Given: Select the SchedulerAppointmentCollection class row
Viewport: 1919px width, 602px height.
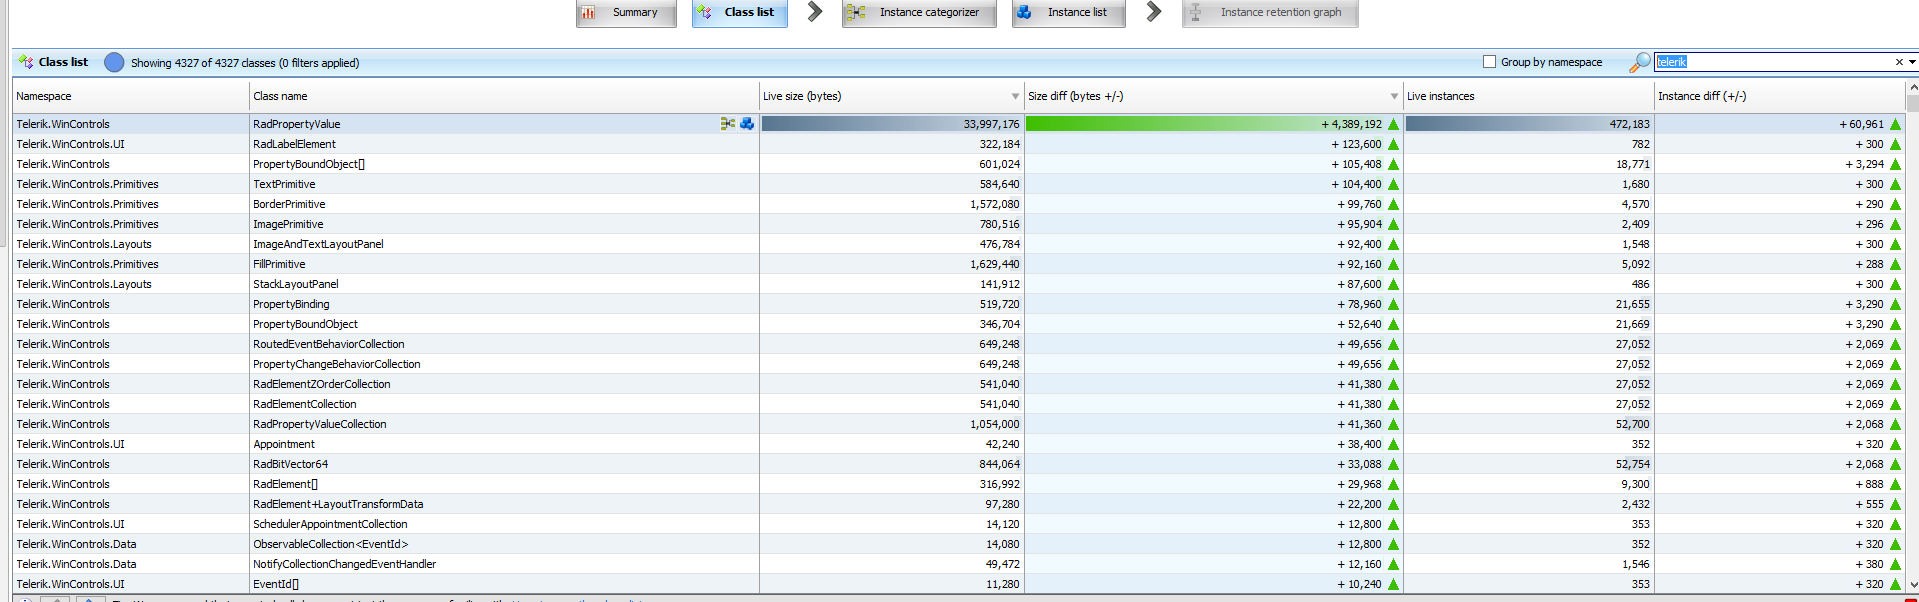Looking at the screenshot, I should 958,524.
